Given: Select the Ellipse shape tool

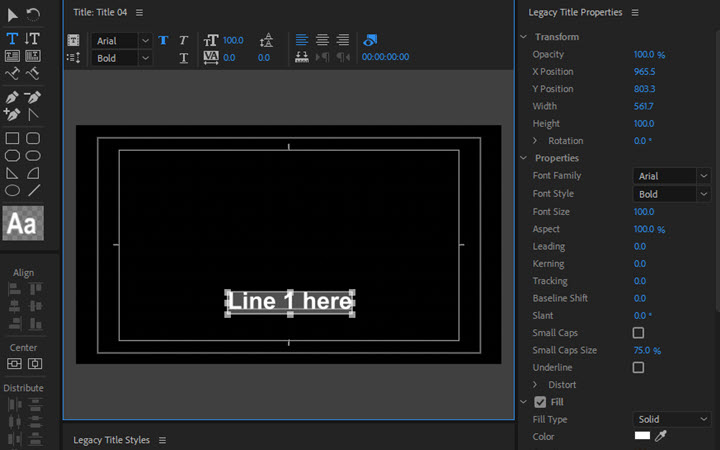Looking at the screenshot, I should [x=13, y=189].
